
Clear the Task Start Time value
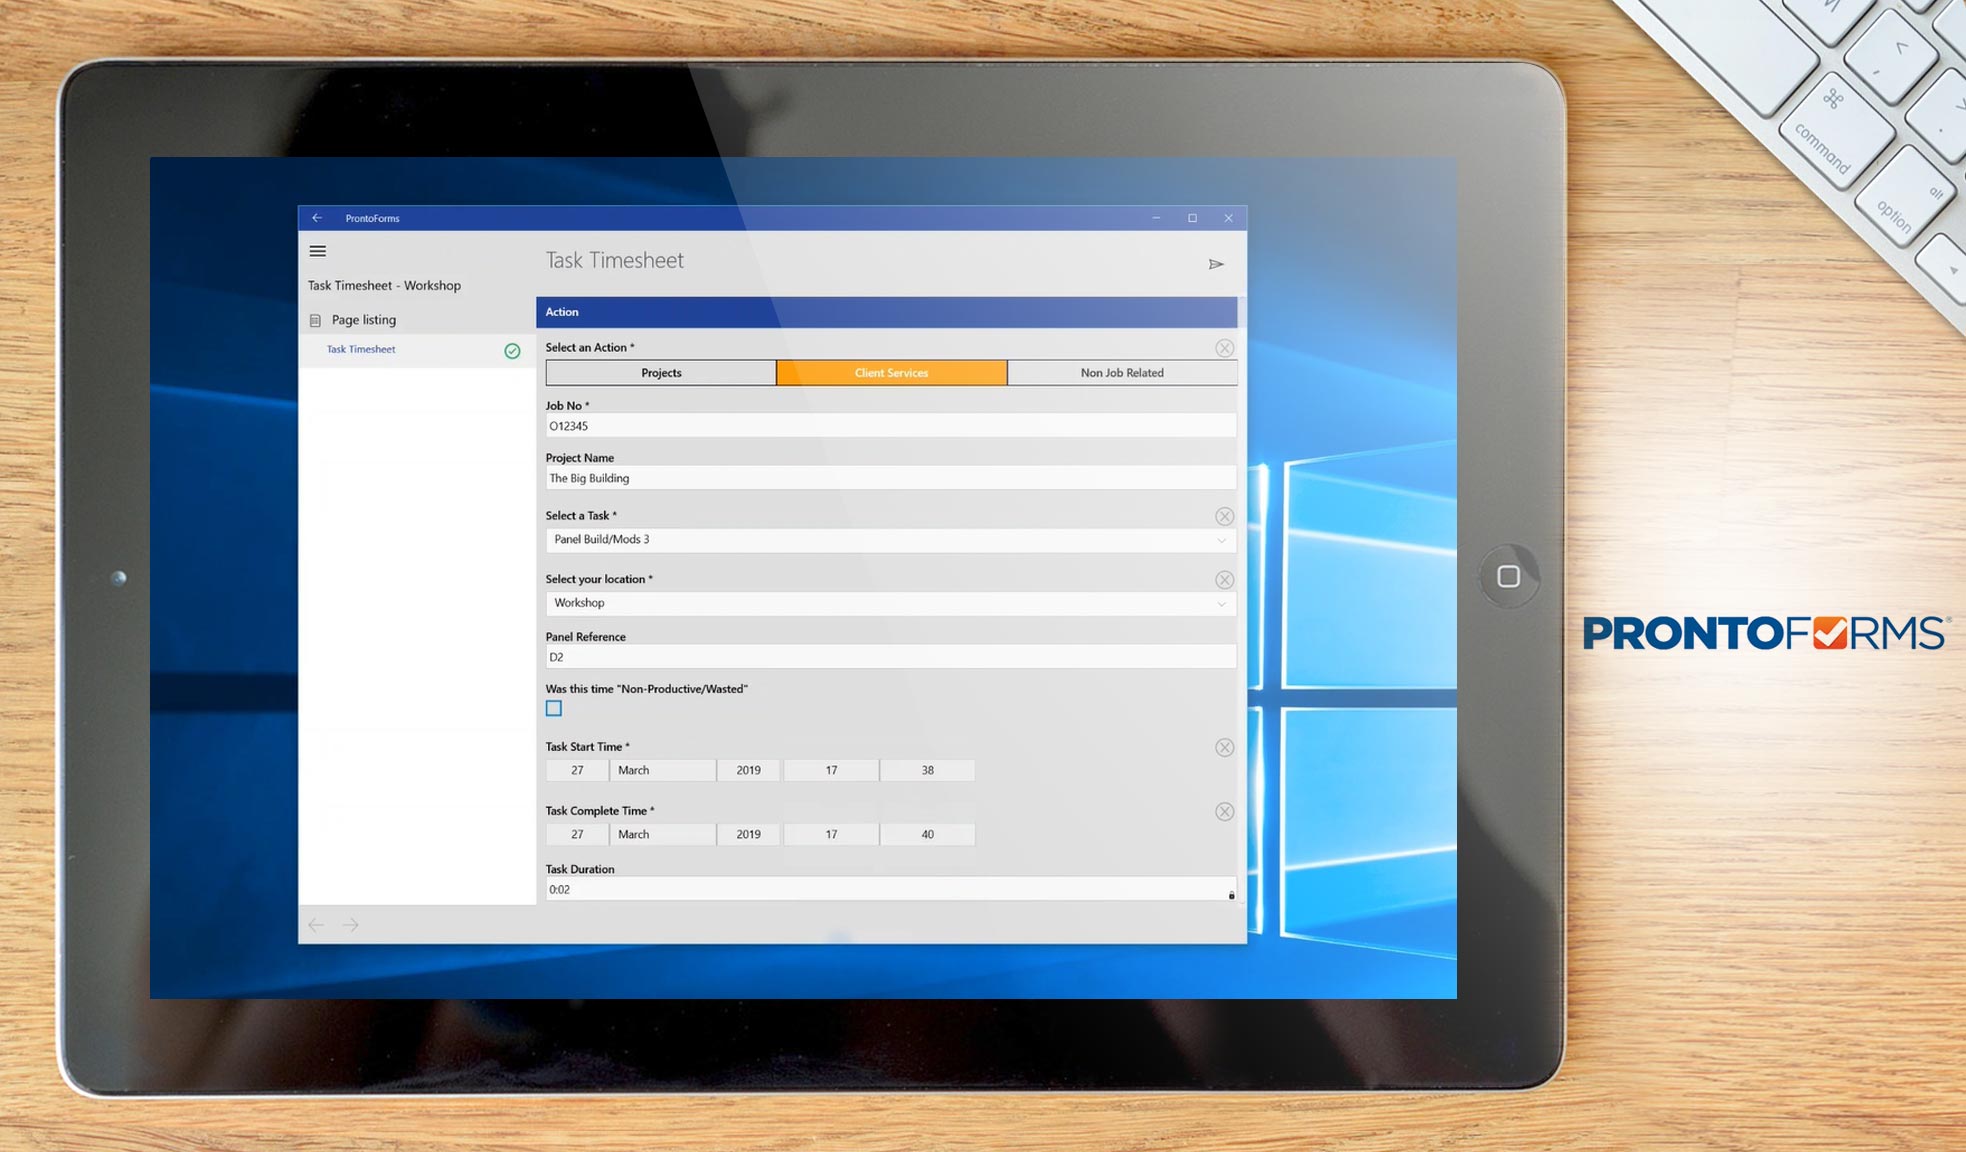click(1224, 747)
